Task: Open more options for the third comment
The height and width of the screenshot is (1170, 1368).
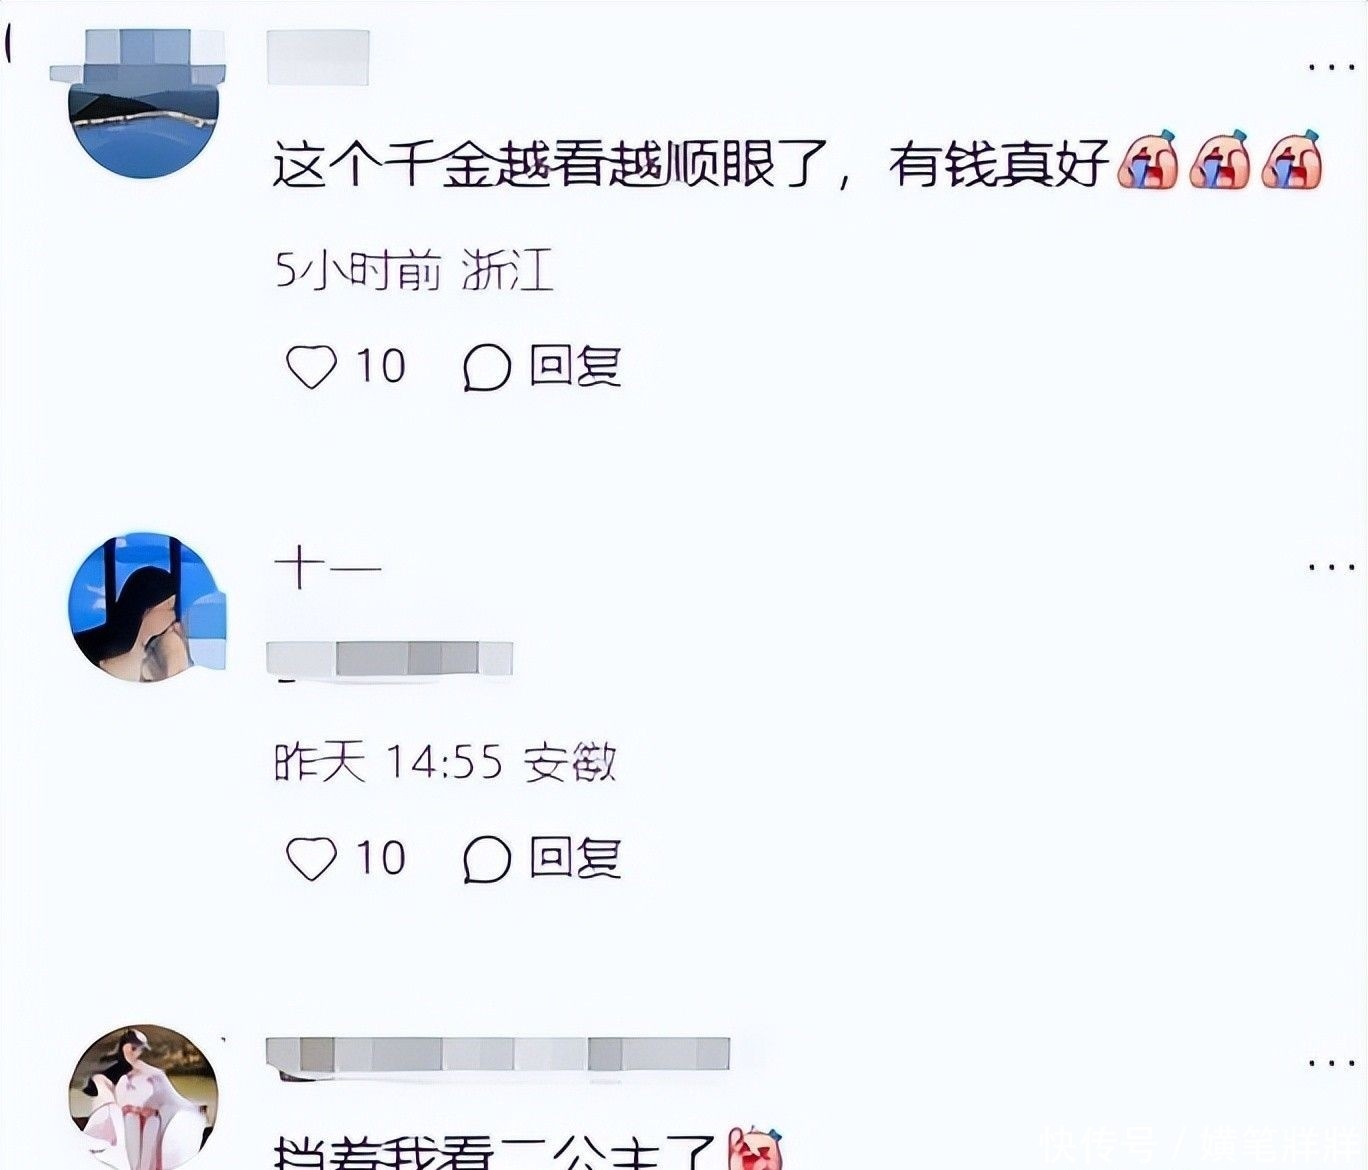Action: point(1332,1062)
